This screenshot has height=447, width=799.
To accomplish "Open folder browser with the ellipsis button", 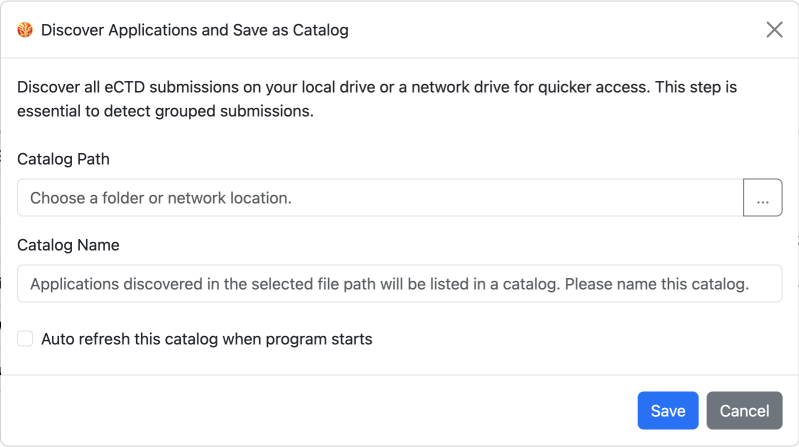I will pos(762,198).
